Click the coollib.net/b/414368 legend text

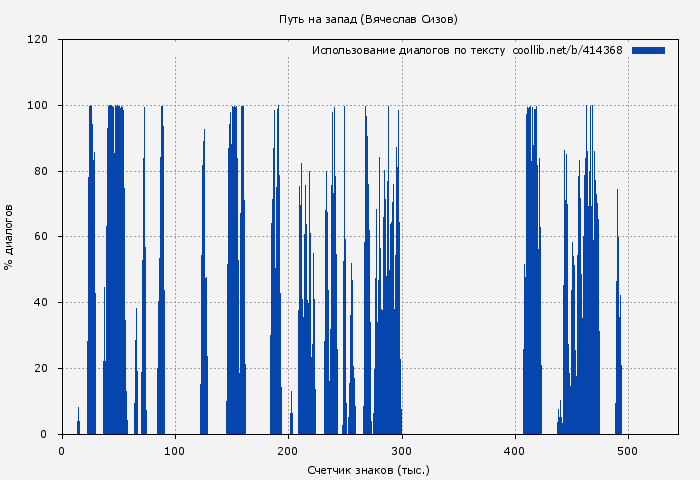(567, 50)
